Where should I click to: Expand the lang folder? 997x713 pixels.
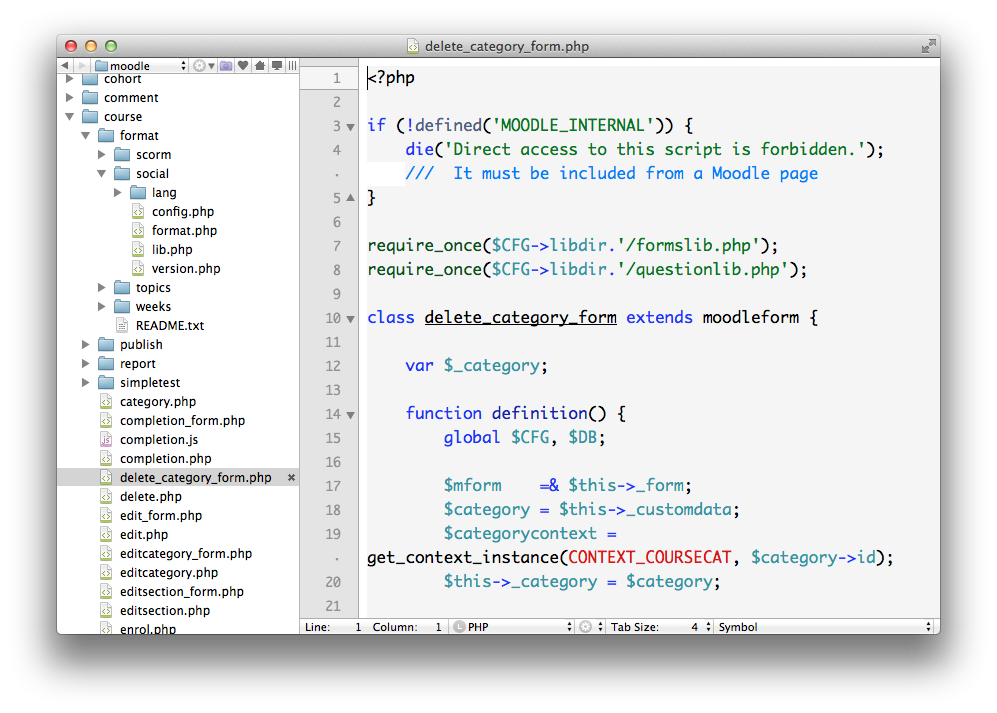[x=118, y=192]
